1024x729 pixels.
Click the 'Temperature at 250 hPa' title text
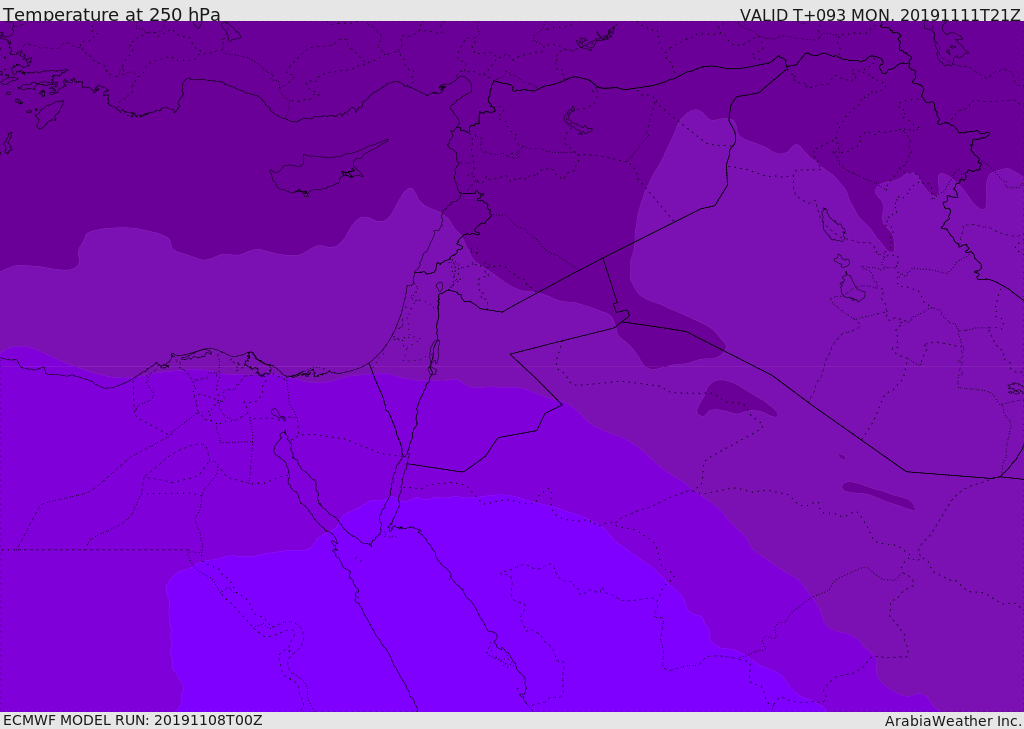tap(112, 14)
